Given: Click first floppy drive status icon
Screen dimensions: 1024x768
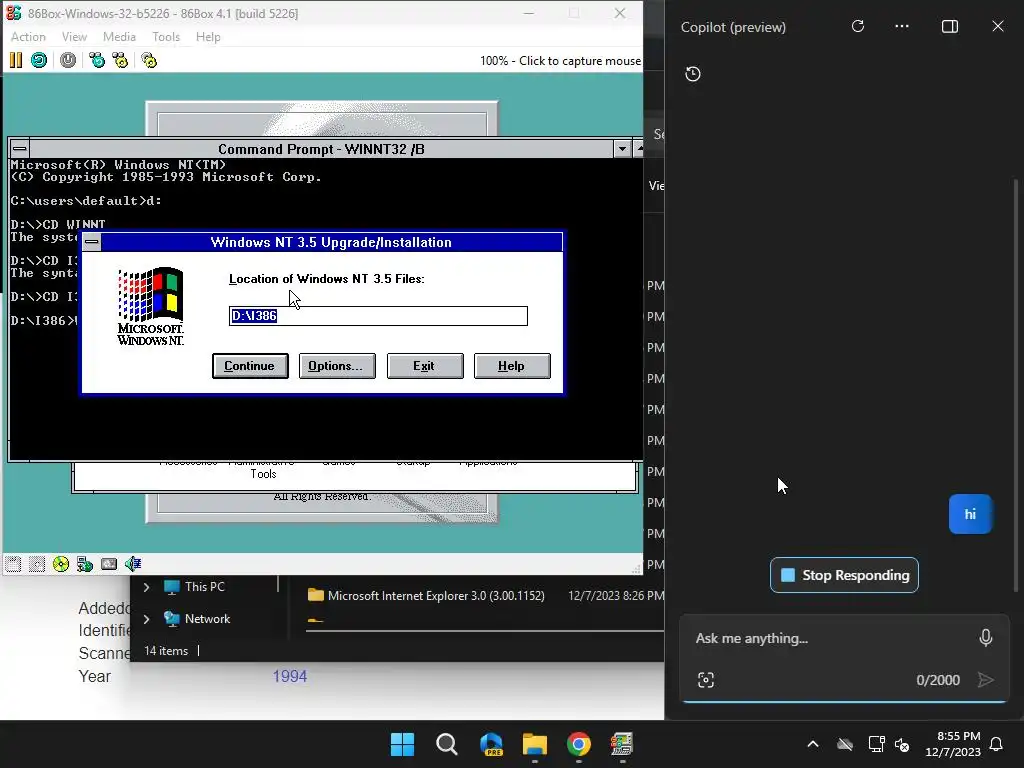Looking at the screenshot, I should 13,564.
